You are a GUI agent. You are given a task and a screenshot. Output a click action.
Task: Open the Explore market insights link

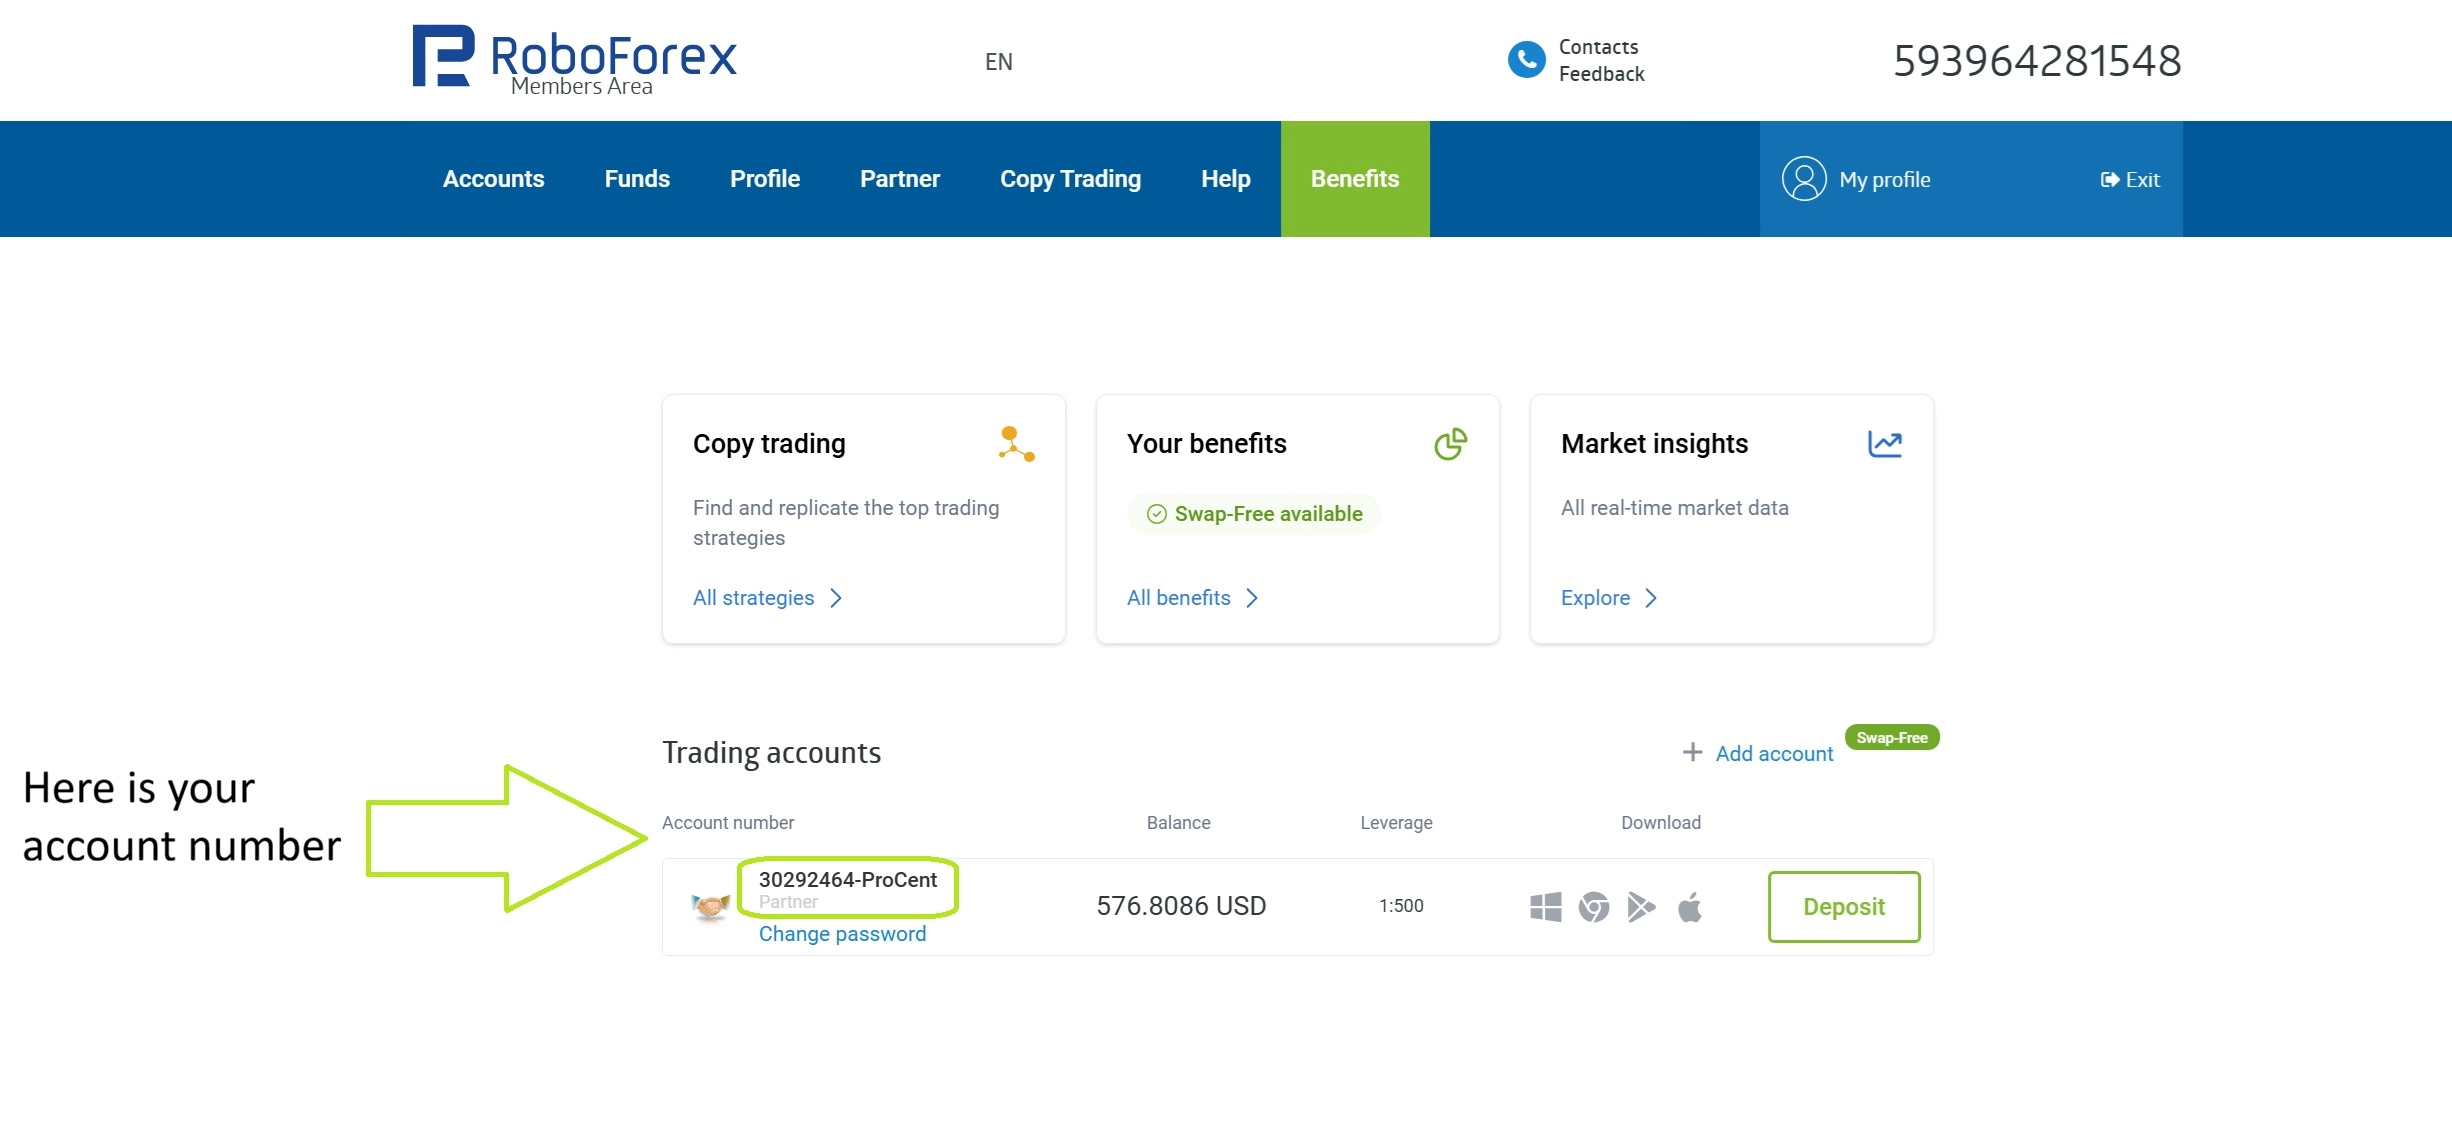pyautogui.click(x=1595, y=598)
